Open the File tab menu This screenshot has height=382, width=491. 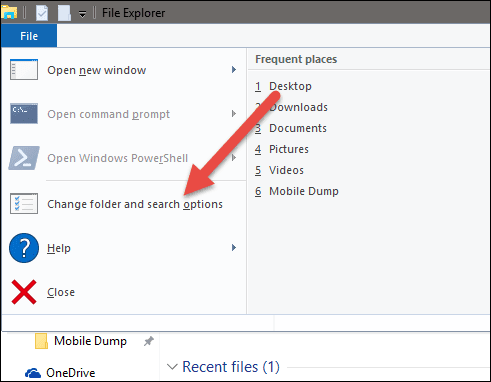29,36
